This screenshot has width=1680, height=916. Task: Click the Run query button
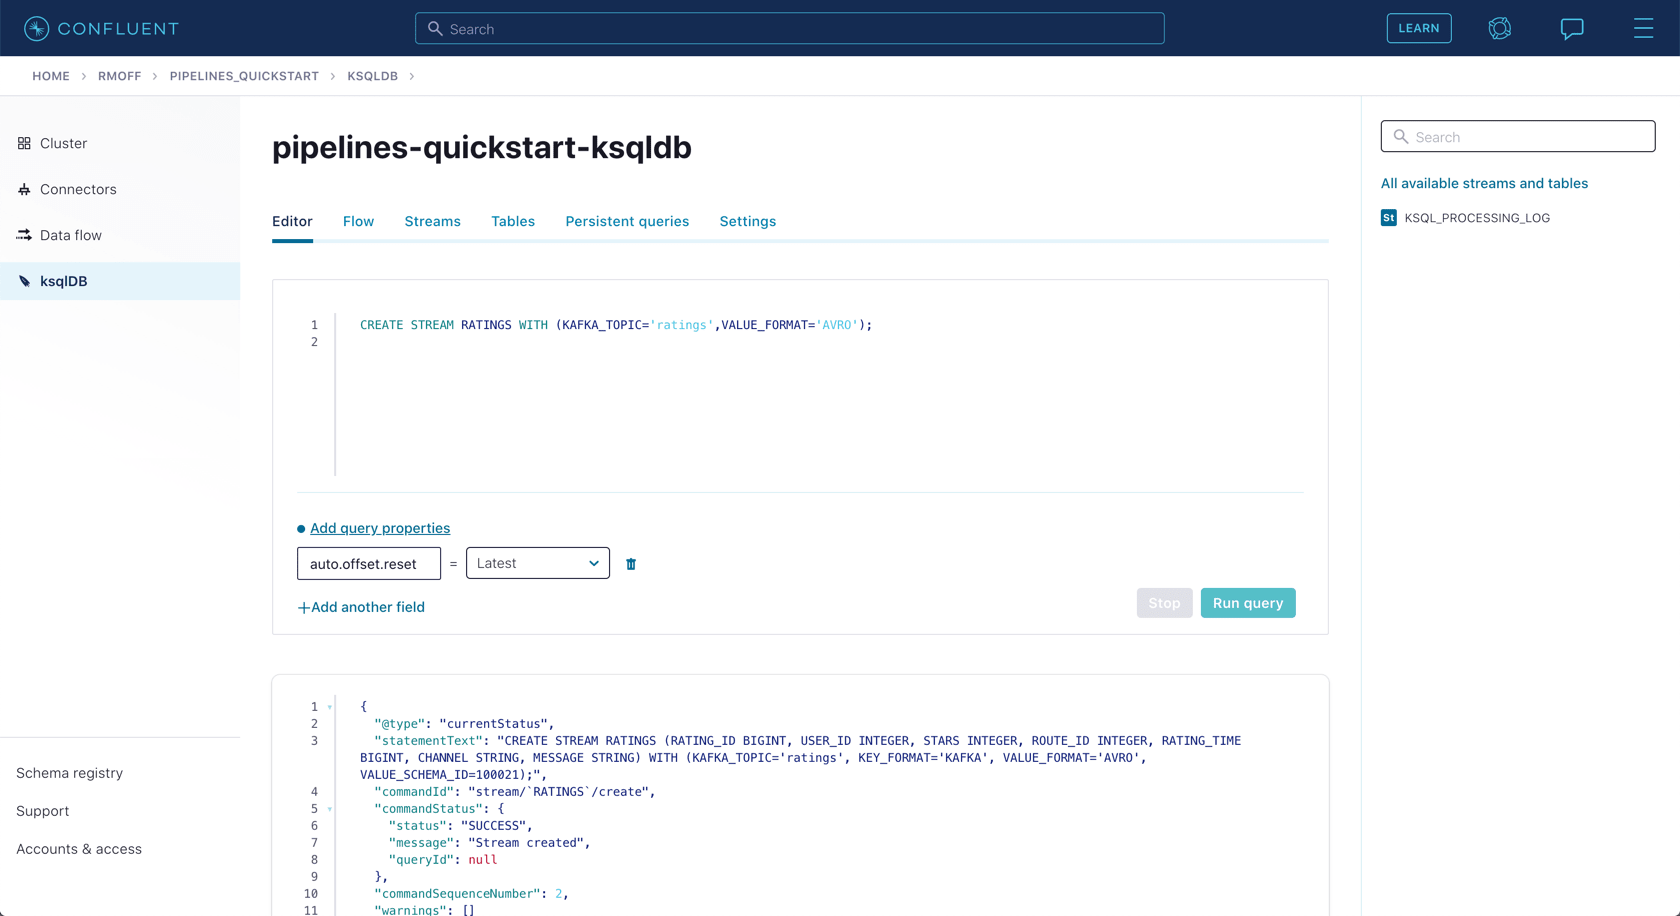[x=1247, y=603]
